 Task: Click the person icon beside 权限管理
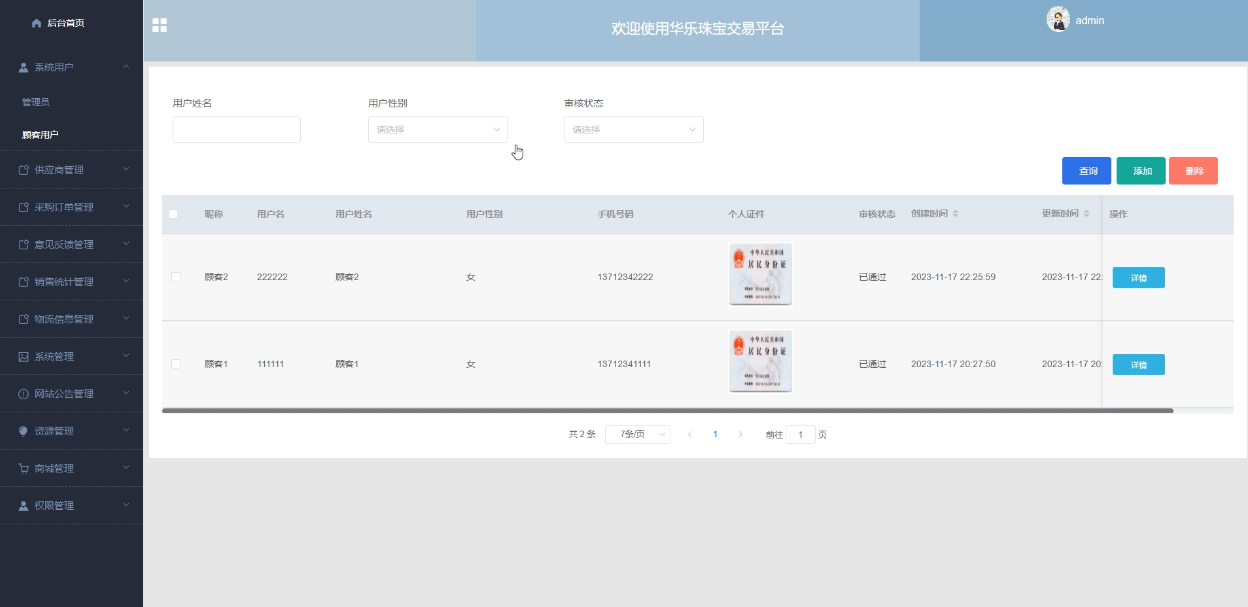coord(24,505)
